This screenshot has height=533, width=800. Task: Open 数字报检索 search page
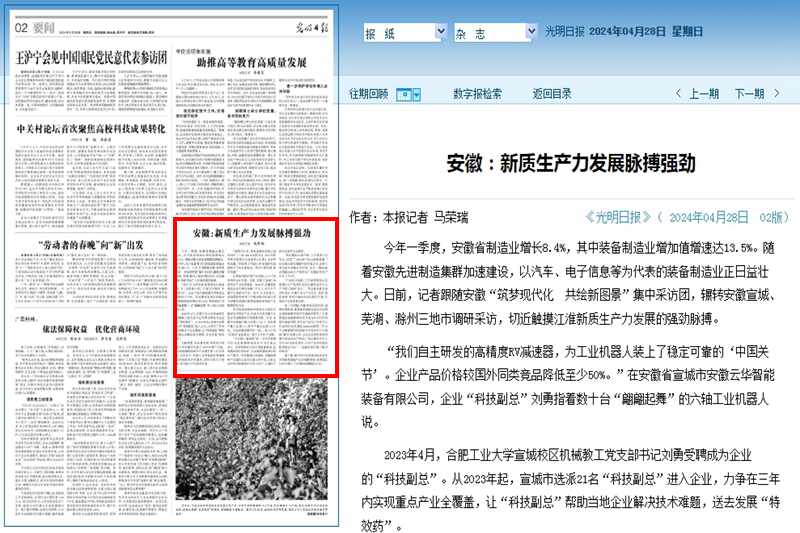click(x=477, y=94)
